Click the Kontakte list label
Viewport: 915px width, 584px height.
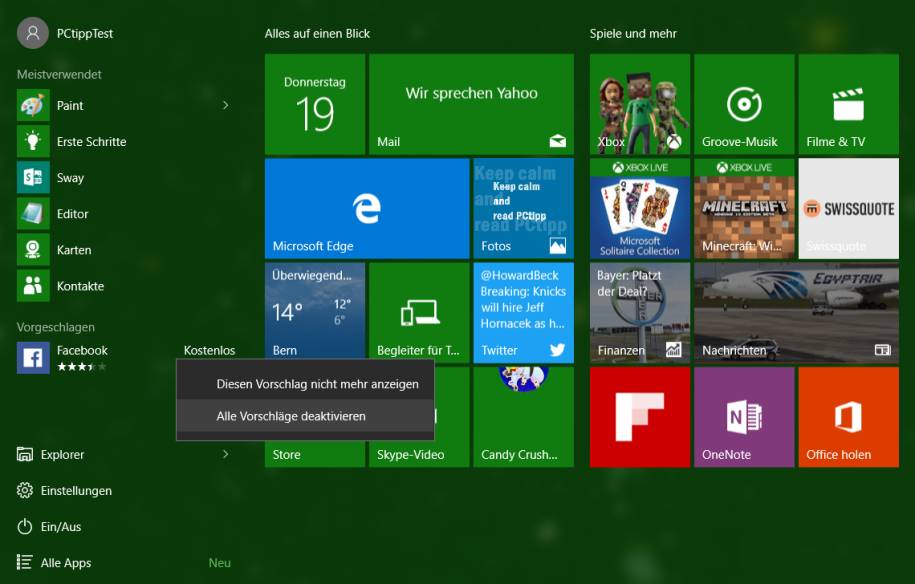81,286
